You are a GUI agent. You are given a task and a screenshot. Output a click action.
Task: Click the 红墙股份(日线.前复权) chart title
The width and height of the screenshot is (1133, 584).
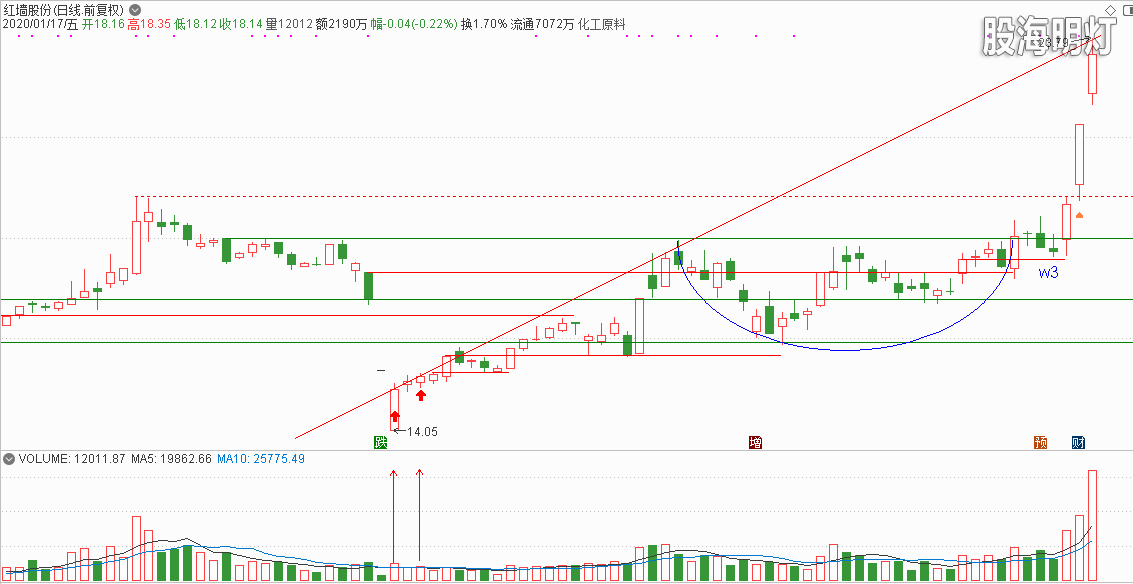(64, 10)
